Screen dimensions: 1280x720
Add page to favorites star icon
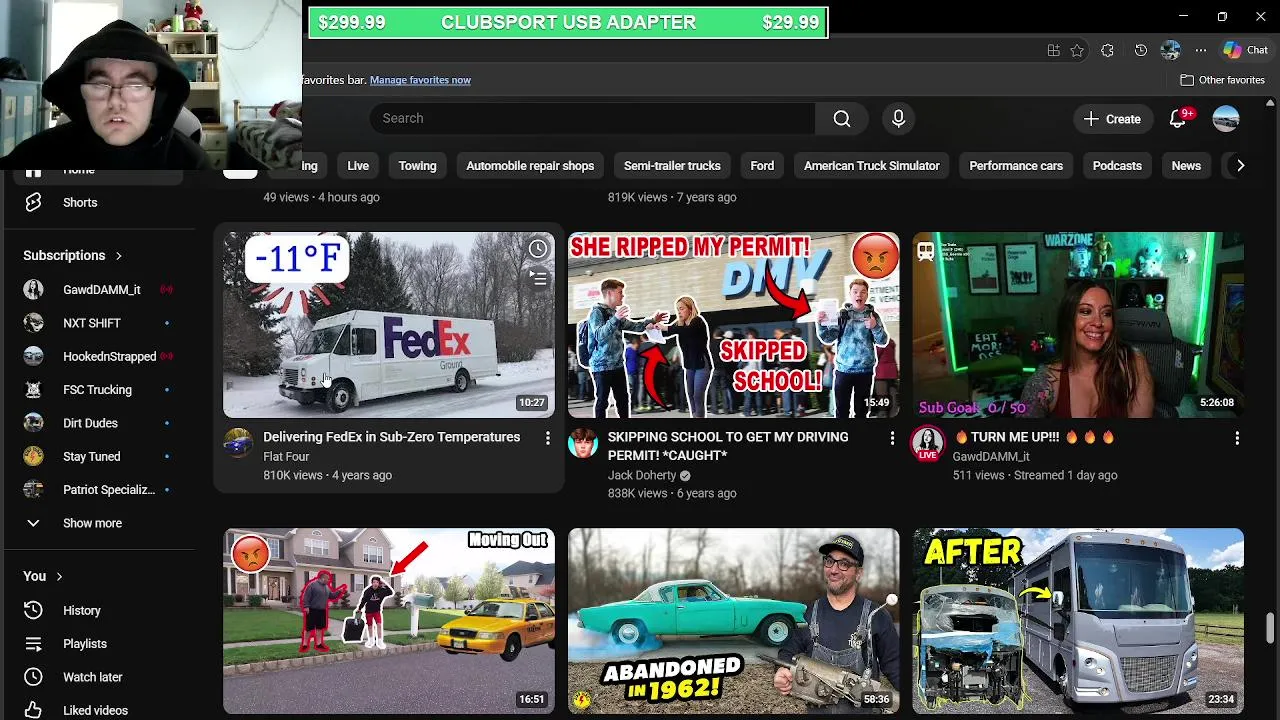tap(1077, 50)
